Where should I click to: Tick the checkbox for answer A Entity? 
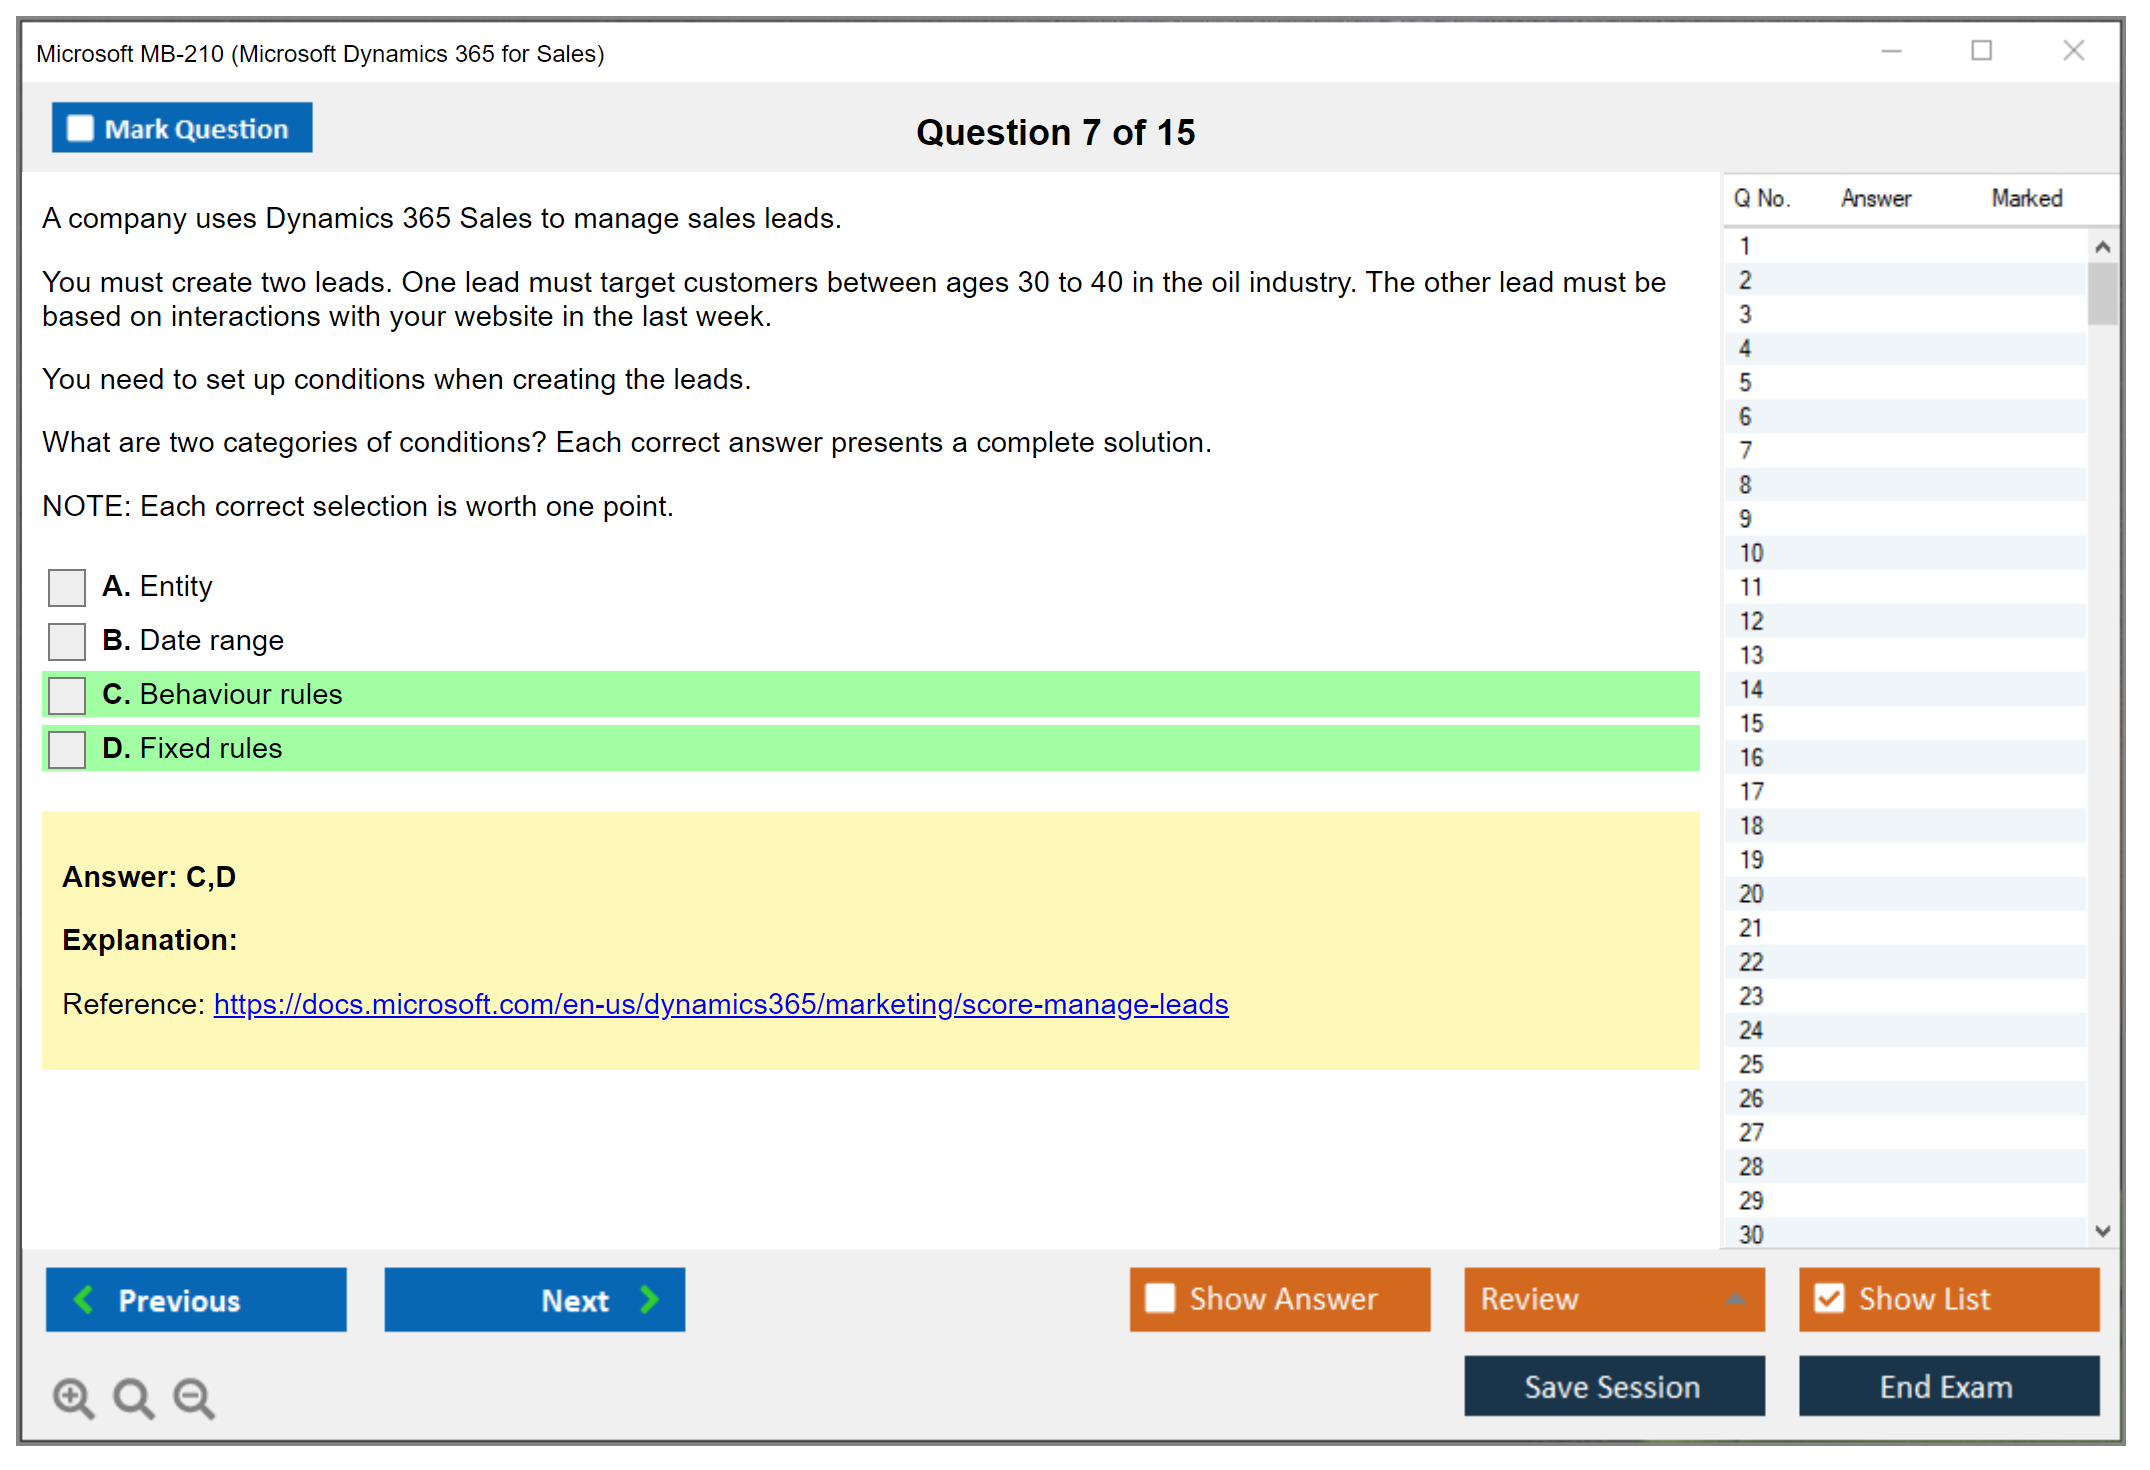click(67, 587)
